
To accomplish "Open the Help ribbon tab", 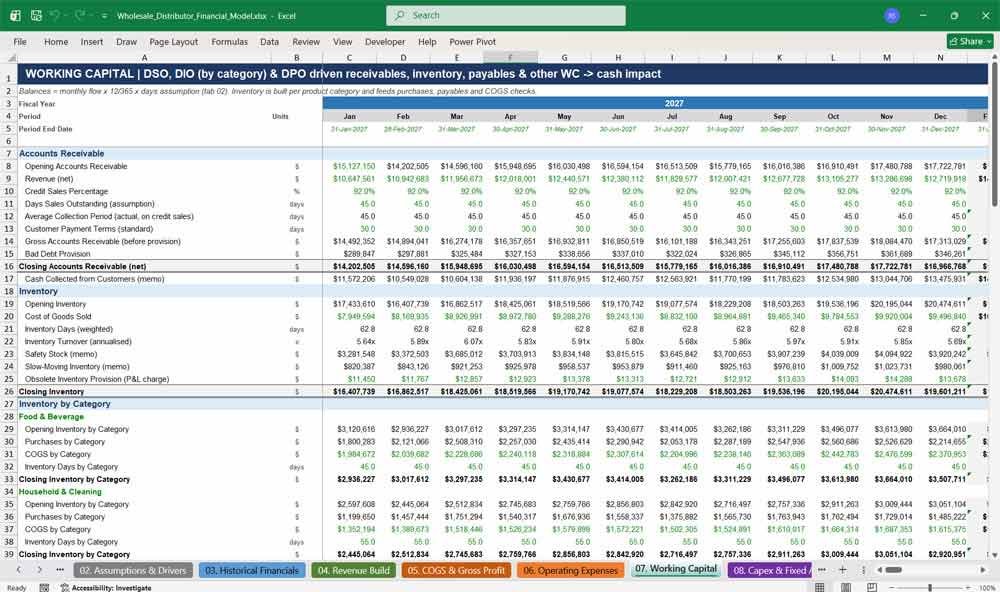I will [x=427, y=41].
